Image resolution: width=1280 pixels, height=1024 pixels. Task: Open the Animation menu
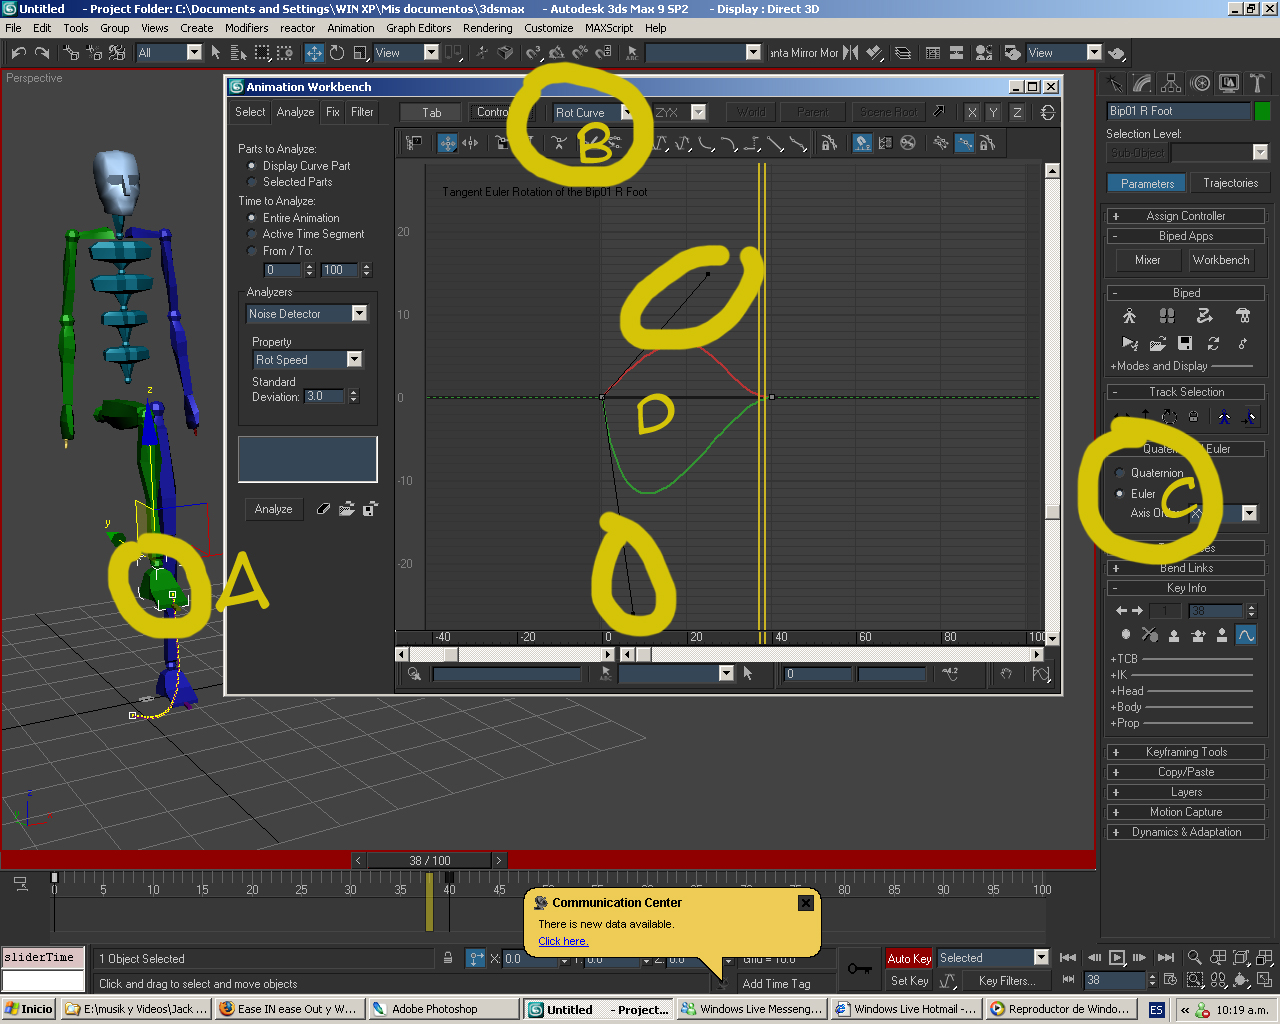(351, 28)
